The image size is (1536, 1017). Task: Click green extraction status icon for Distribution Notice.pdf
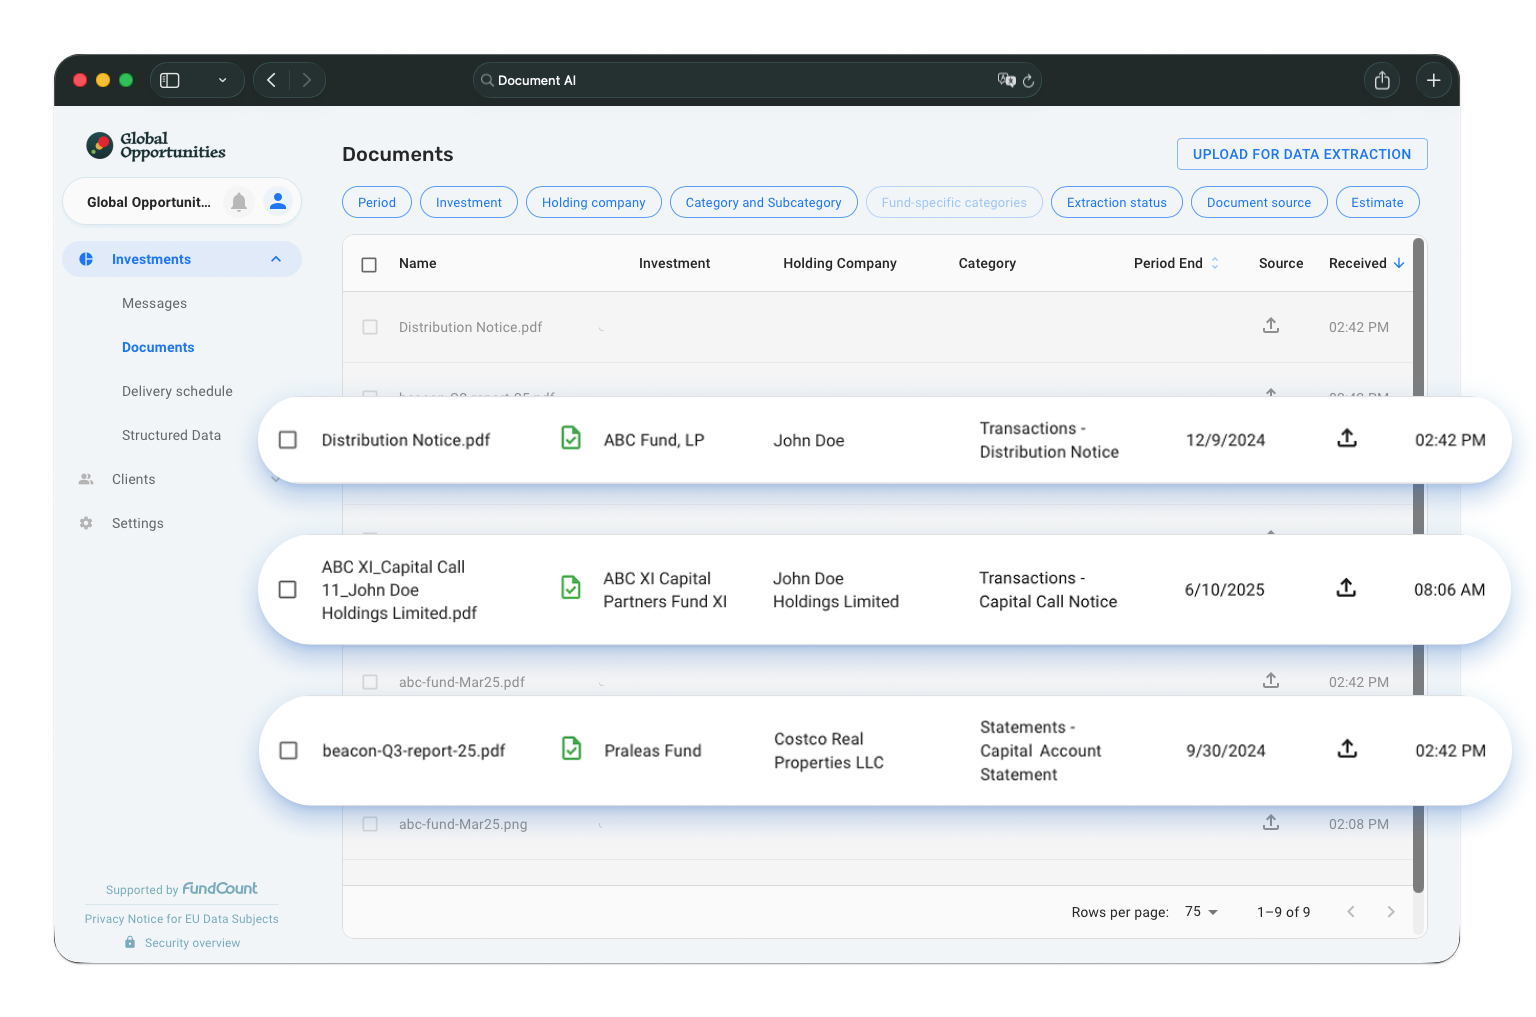coord(571,438)
